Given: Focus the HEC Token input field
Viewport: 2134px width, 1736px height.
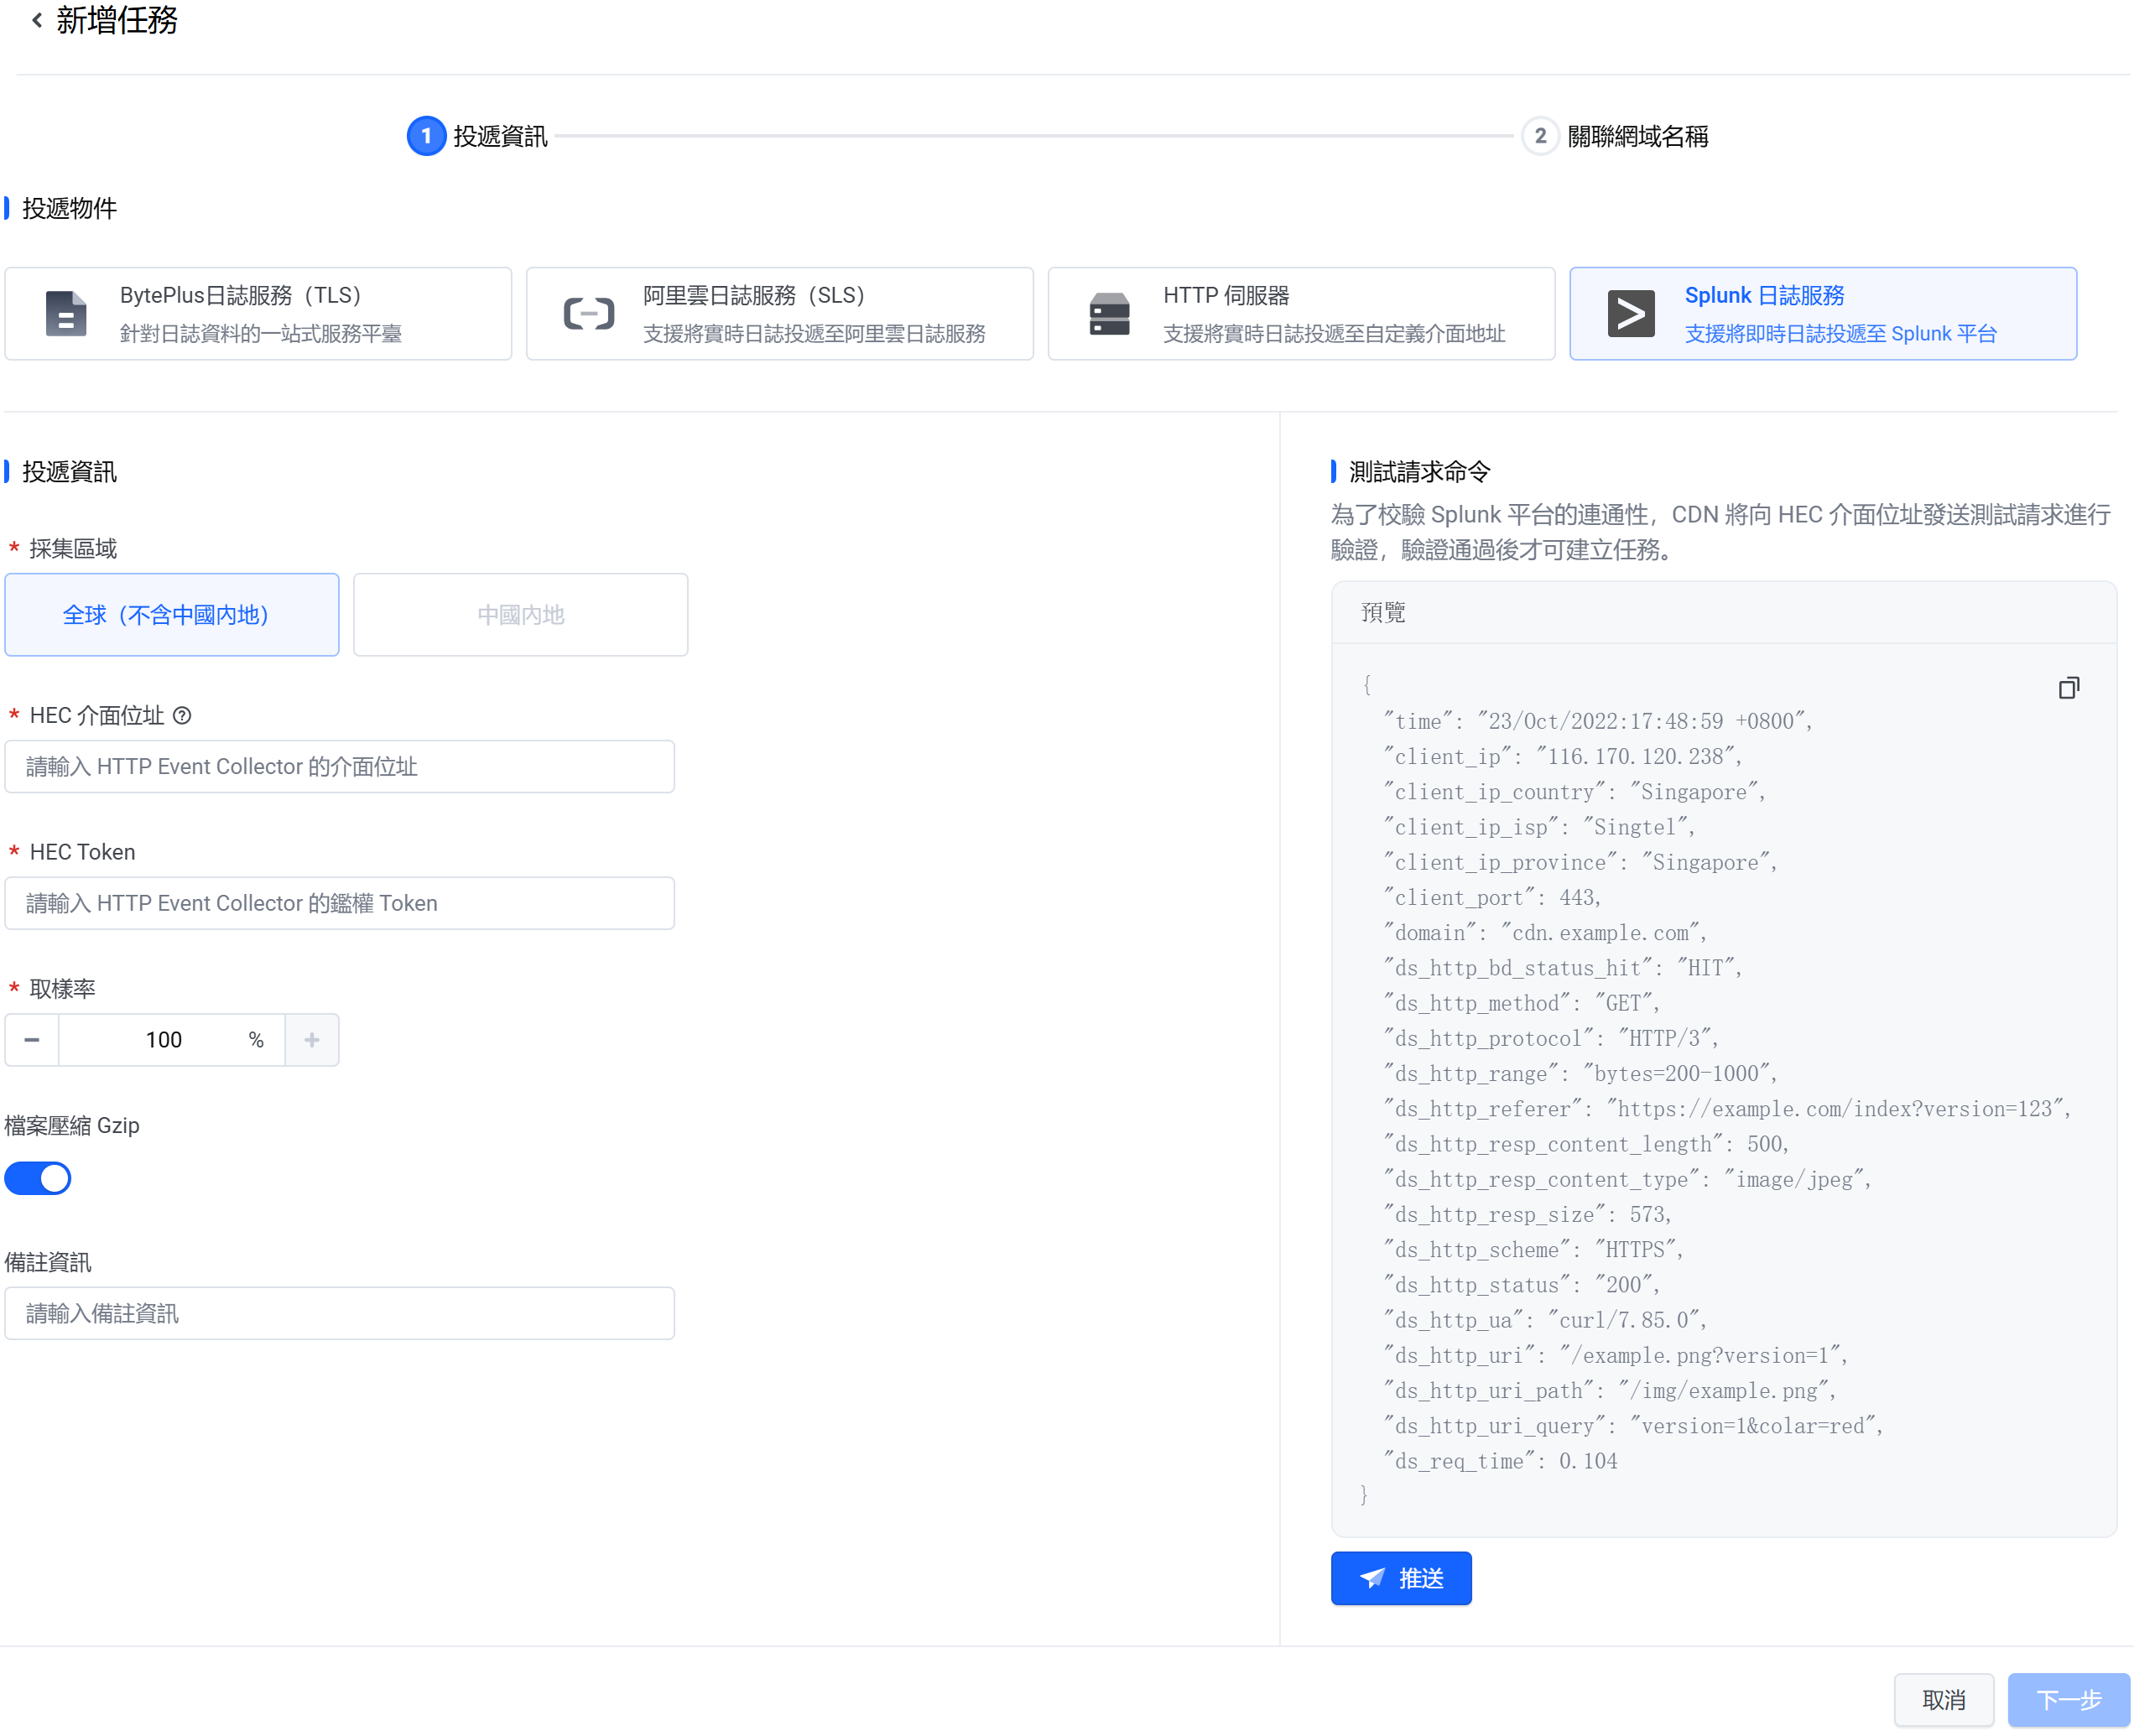Looking at the screenshot, I should tap(340, 903).
